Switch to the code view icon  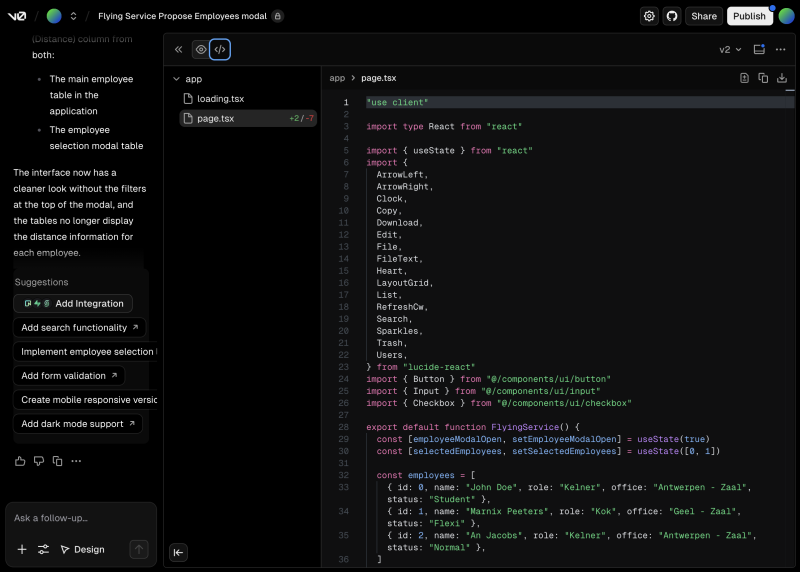(x=220, y=49)
